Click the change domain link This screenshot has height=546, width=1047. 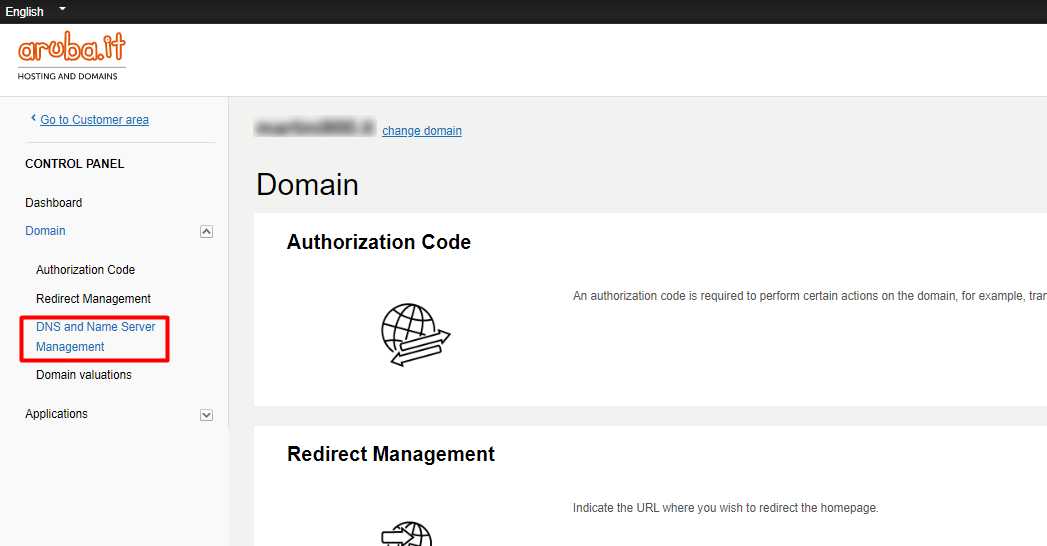click(x=421, y=131)
